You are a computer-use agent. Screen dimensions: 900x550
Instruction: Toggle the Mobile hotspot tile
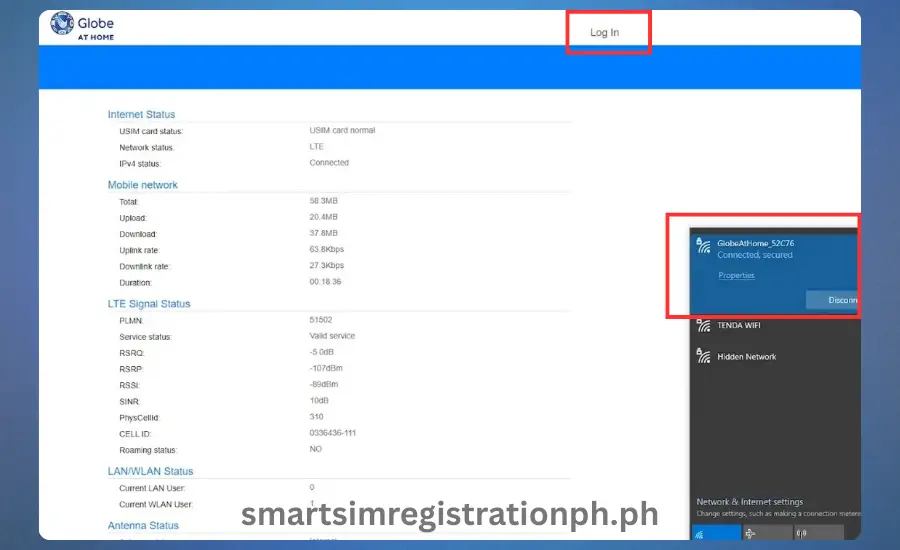tap(819, 533)
